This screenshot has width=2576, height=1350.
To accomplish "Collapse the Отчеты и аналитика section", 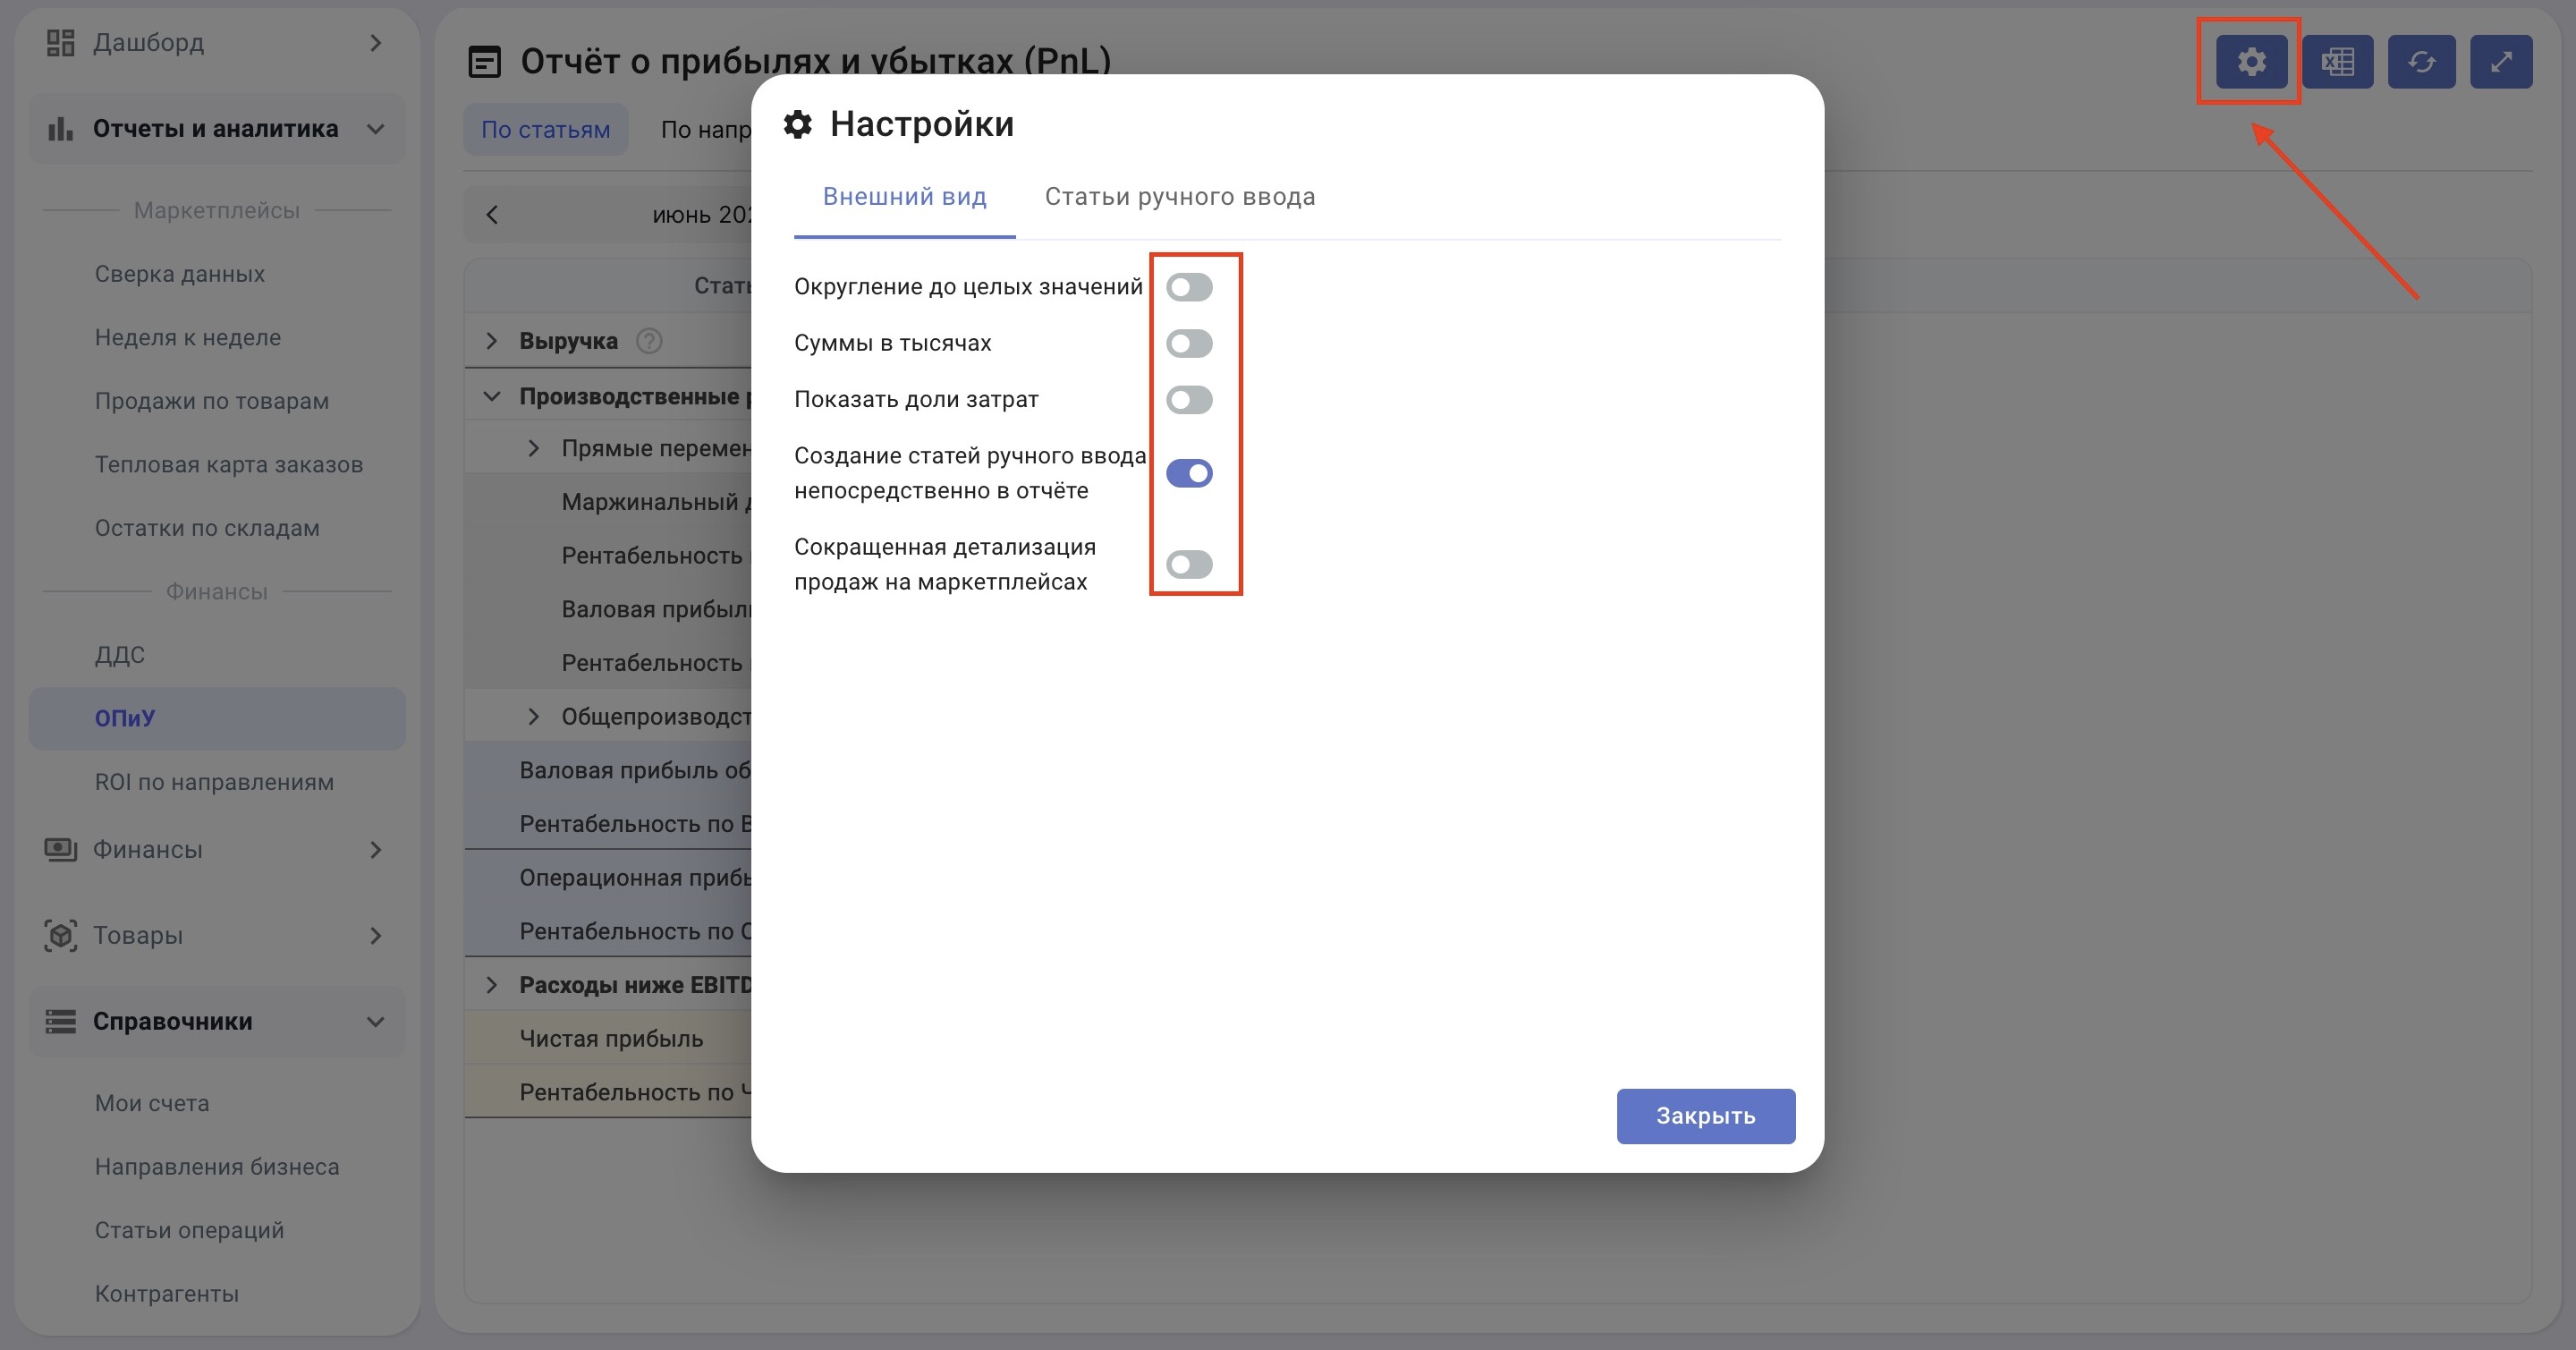I will pos(375,129).
